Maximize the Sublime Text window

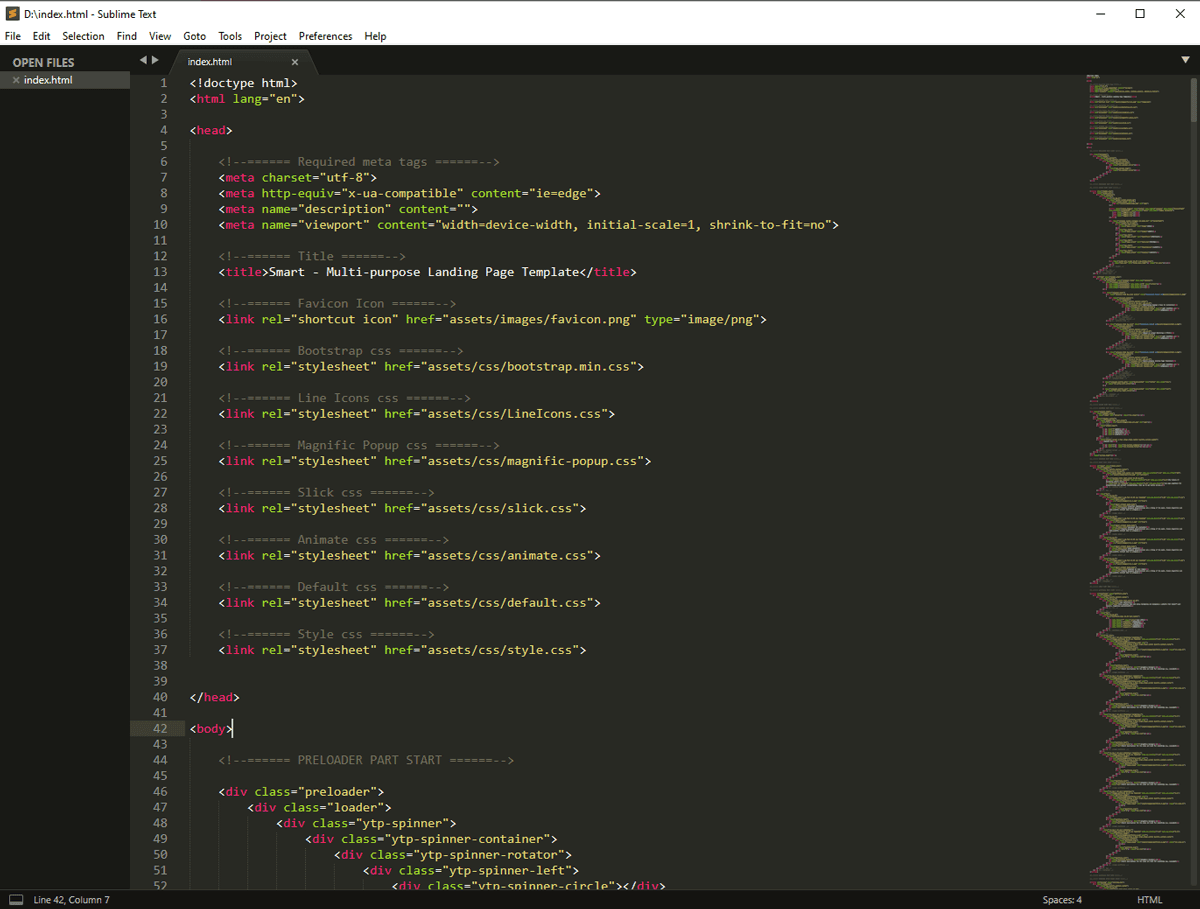tap(1139, 14)
